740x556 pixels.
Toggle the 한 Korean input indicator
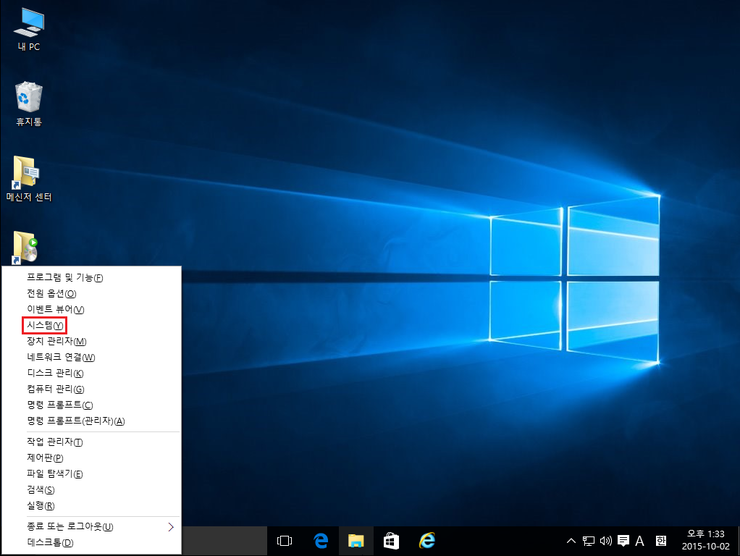661,541
